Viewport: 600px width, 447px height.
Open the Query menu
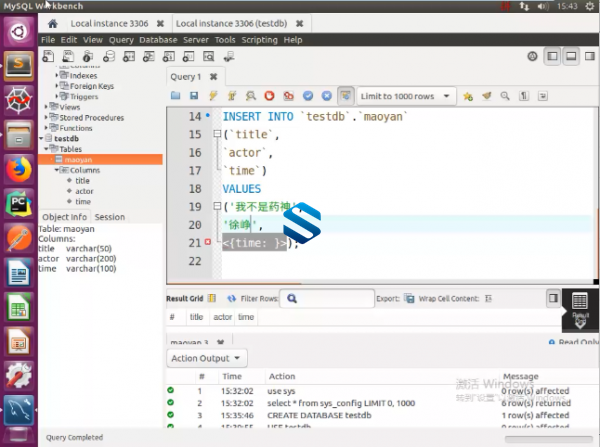point(121,40)
